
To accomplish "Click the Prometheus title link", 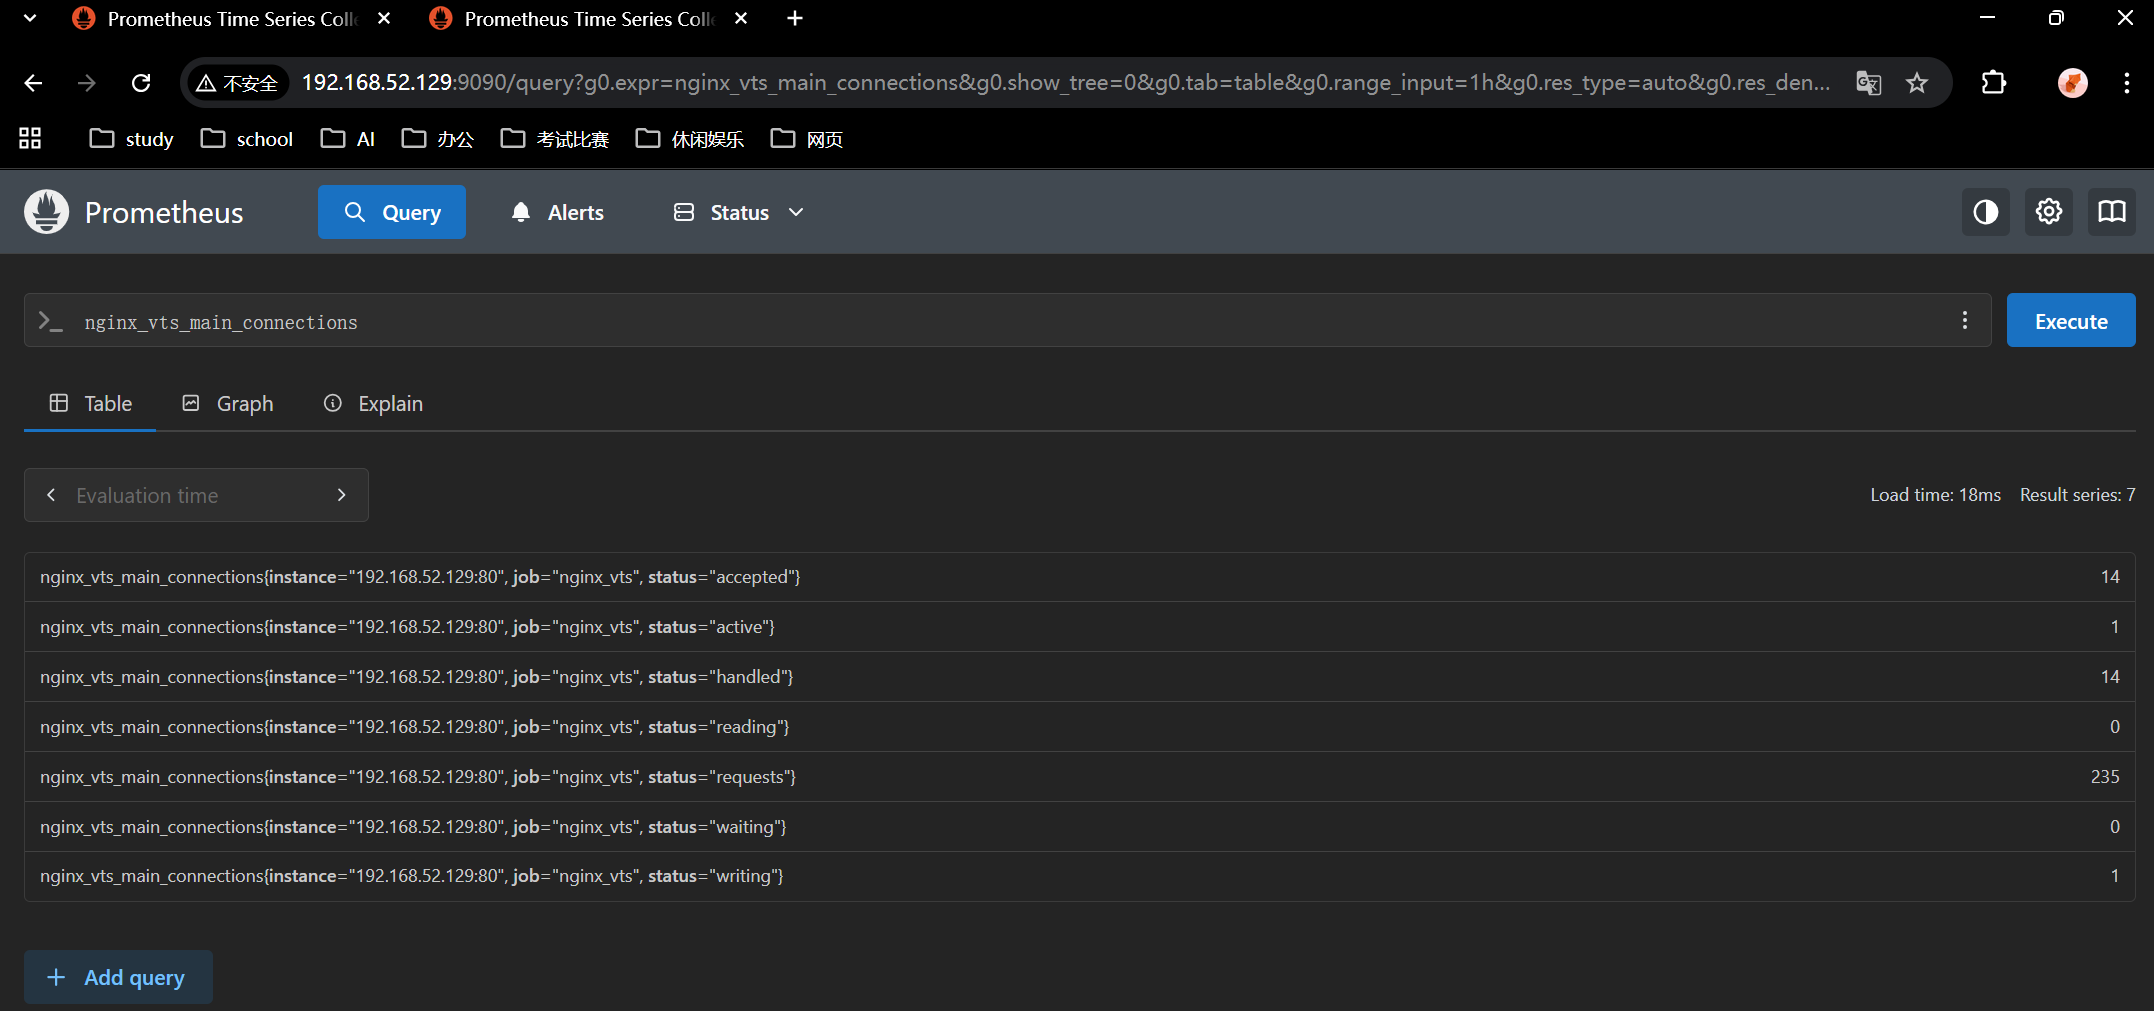I will click(x=164, y=212).
